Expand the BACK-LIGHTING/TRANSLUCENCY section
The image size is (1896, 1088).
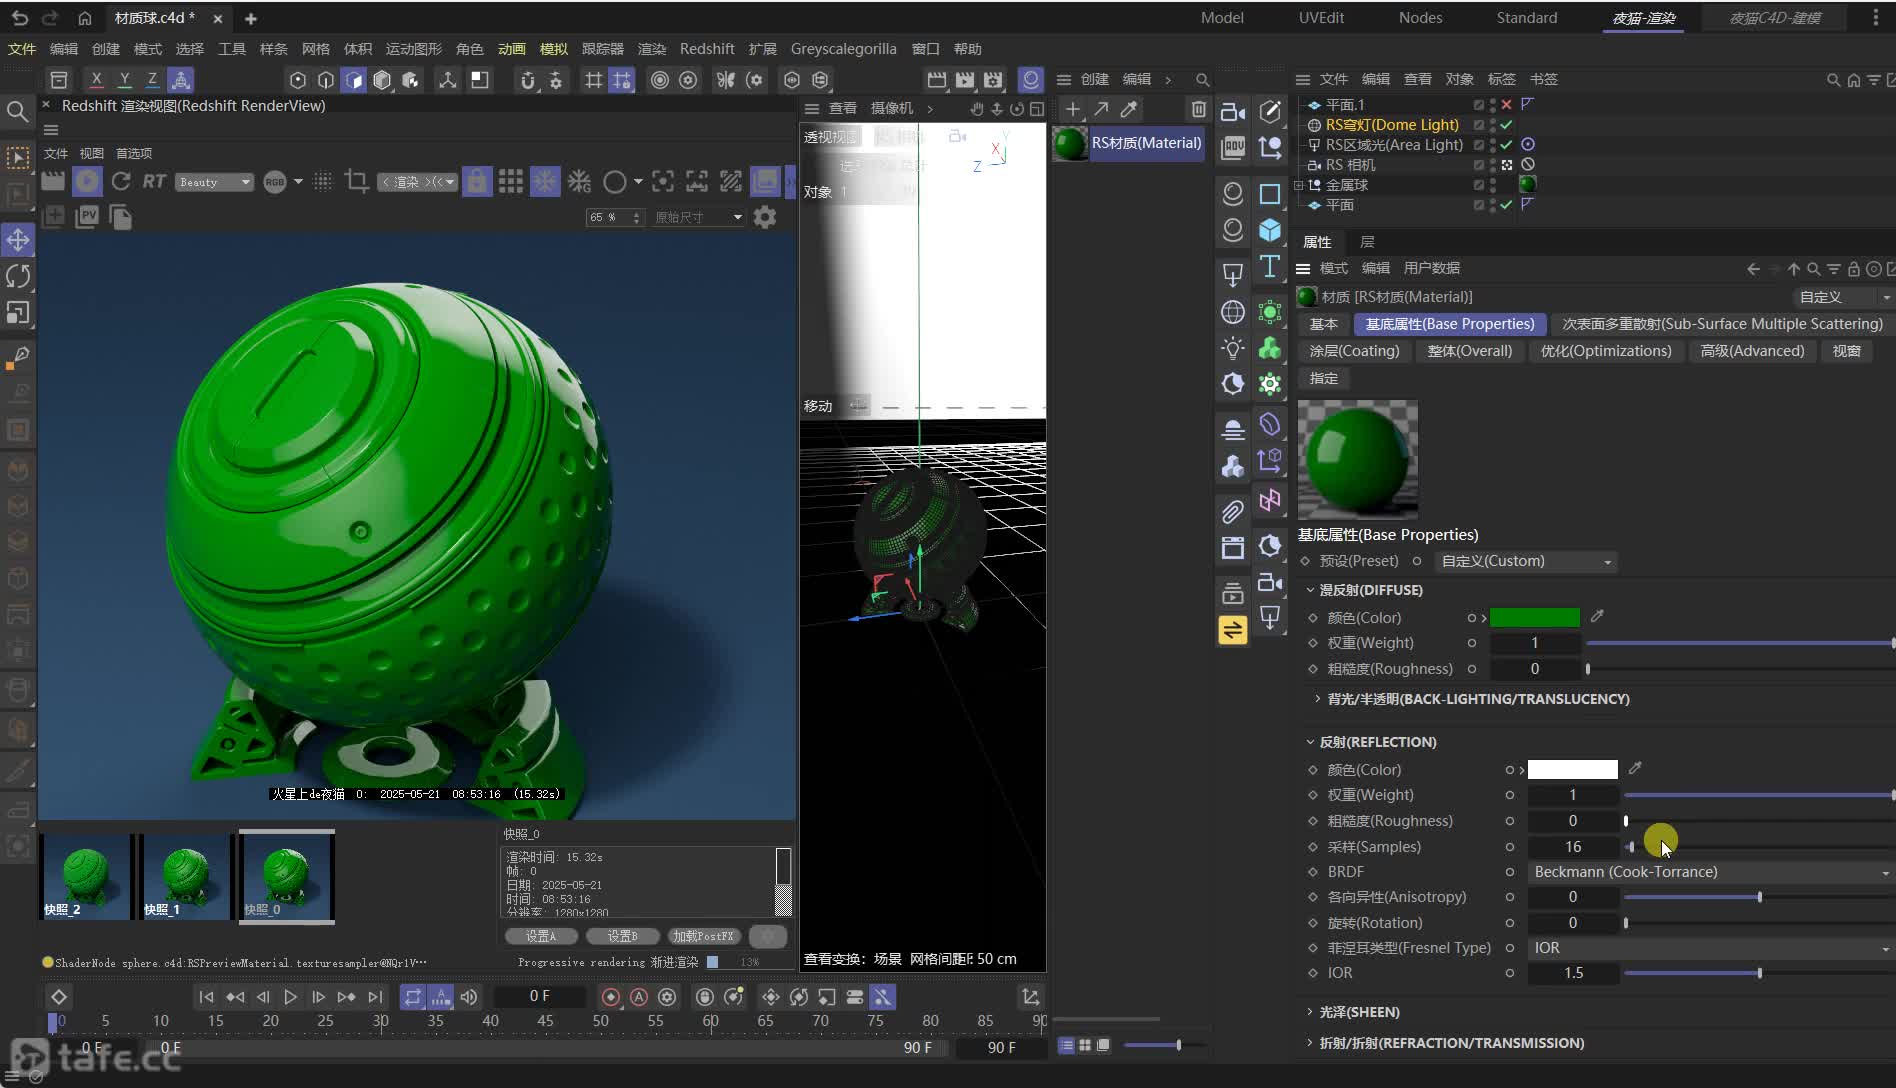pos(1317,699)
